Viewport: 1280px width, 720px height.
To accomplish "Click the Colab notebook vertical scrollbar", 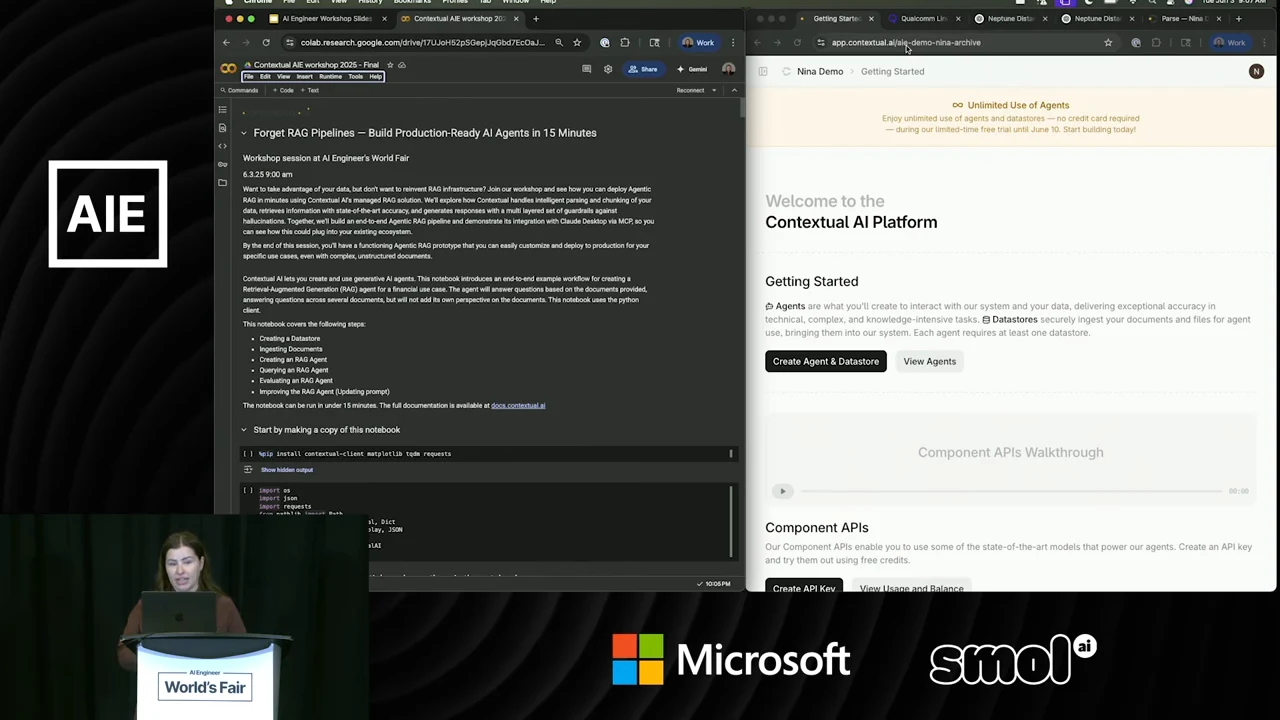I will tap(741, 110).
